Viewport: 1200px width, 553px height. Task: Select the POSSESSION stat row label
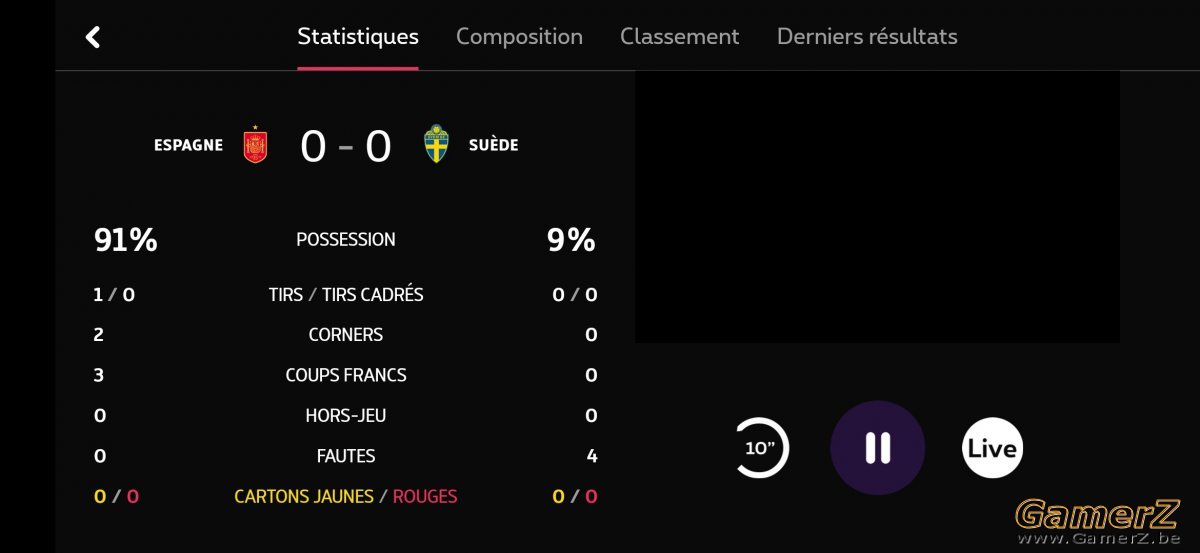(346, 240)
